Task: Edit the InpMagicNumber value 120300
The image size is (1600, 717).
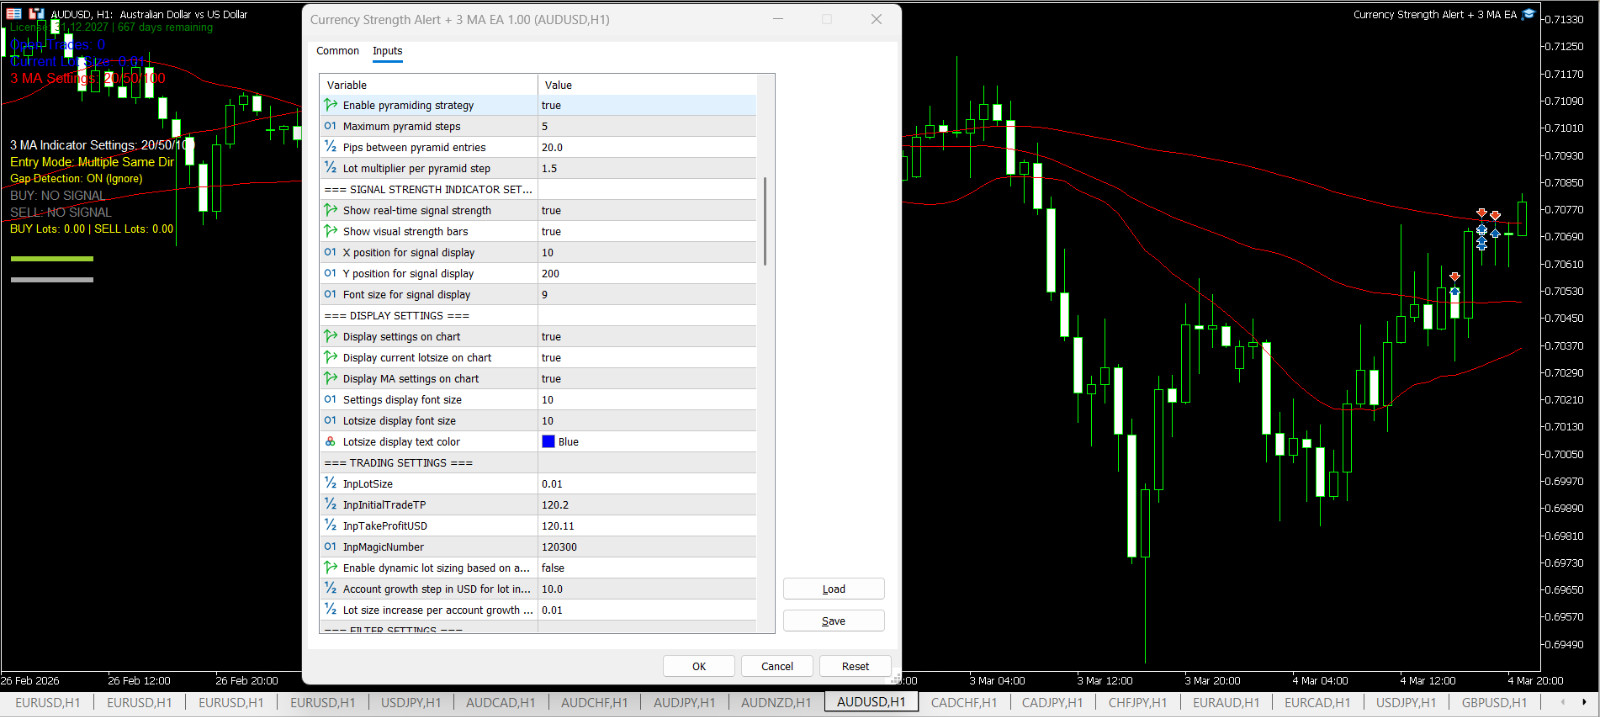Action: pos(647,546)
